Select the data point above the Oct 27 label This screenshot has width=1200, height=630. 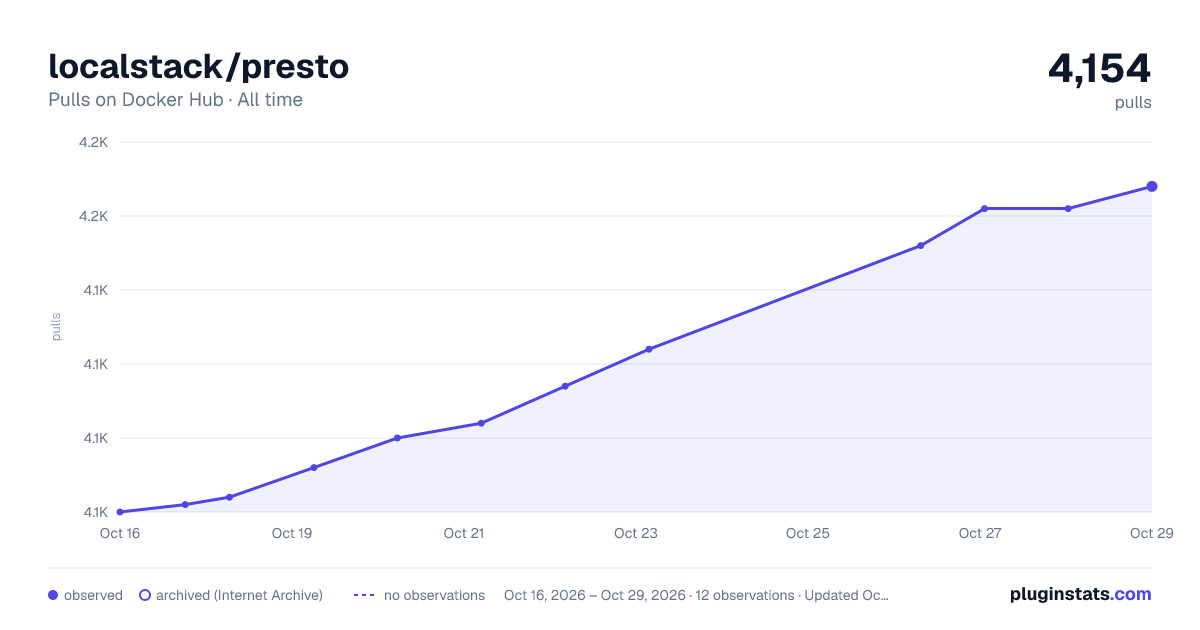pyautogui.click(x=984, y=208)
